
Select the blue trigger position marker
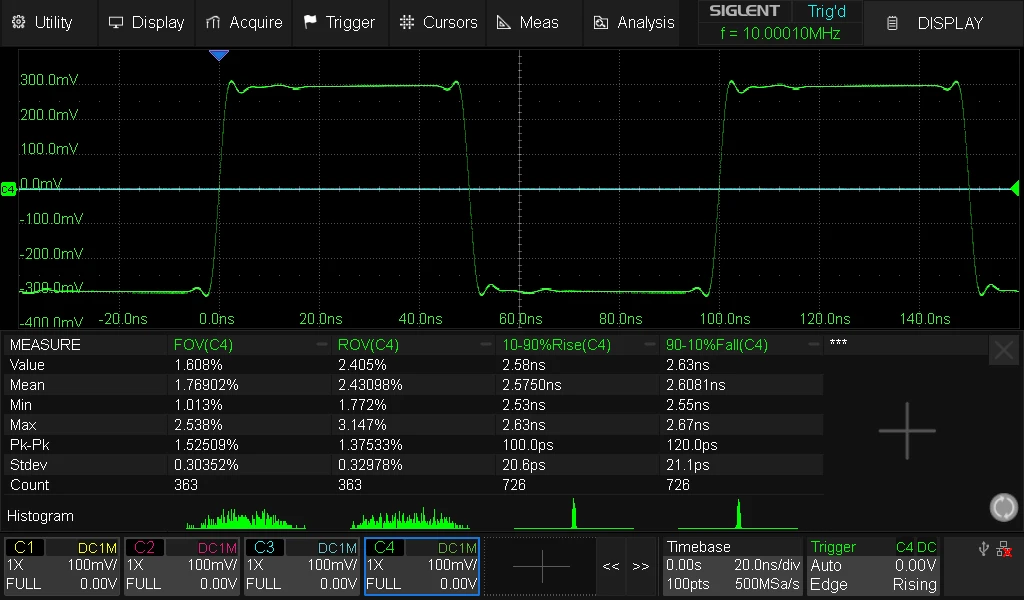point(219,55)
